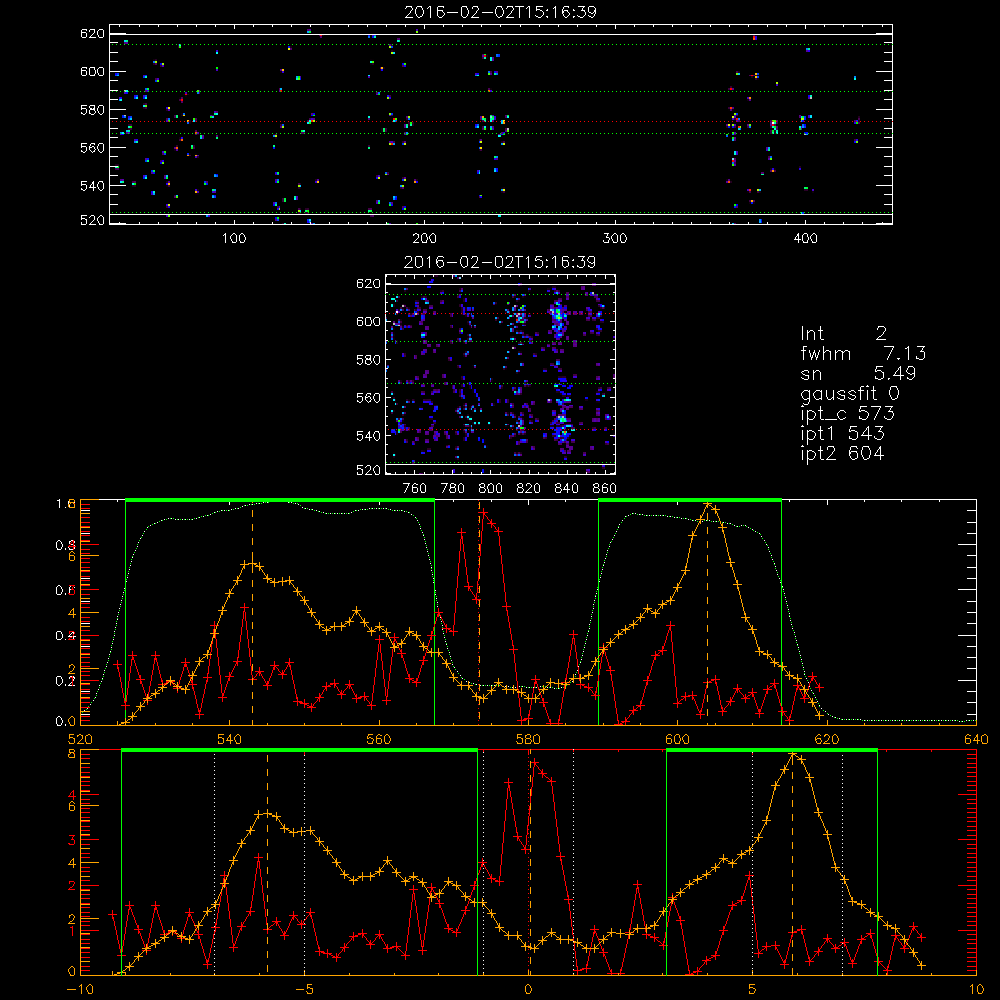Click x-axis label 200 of the wide detector image
This screenshot has width=1000, height=1000.
[x=424, y=239]
